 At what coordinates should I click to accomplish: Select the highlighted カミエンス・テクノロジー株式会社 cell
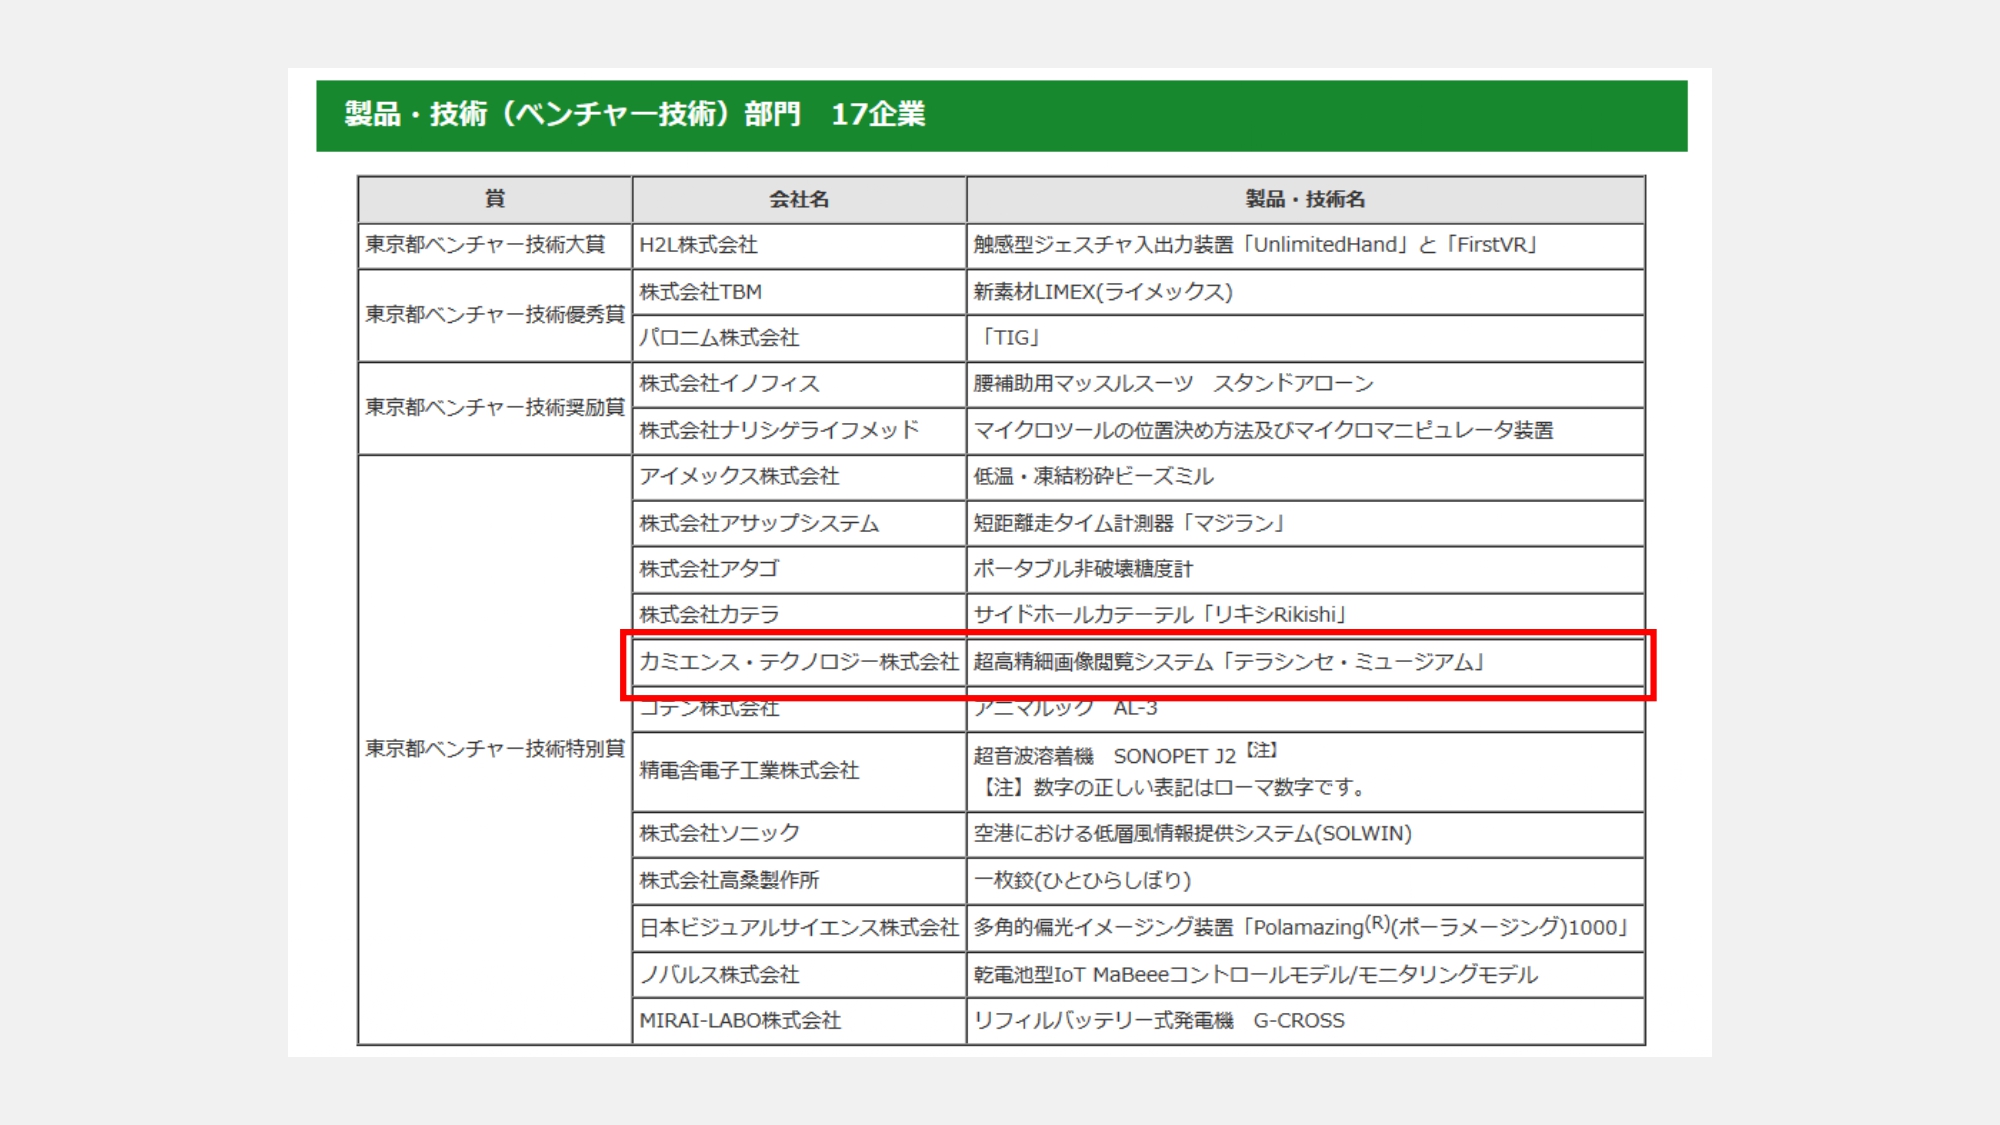coord(798,662)
